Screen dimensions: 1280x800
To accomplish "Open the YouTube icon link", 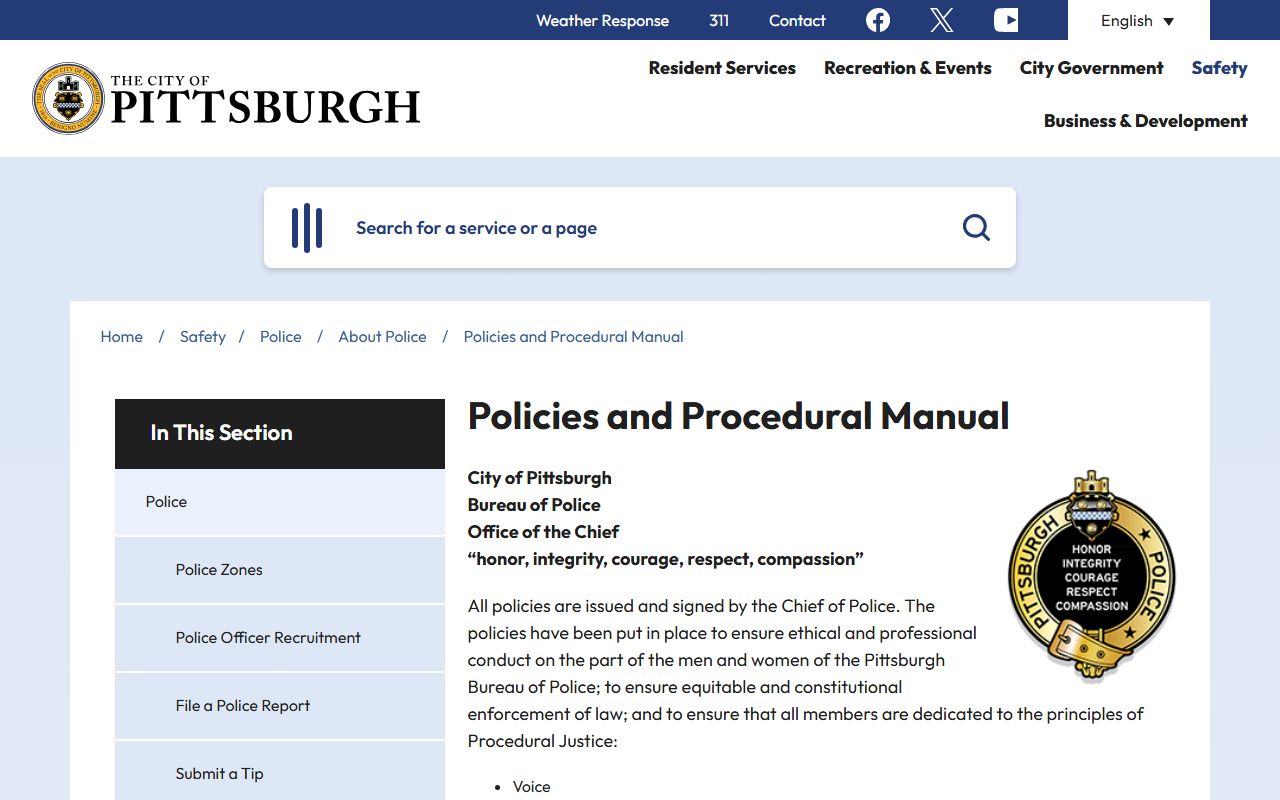I will (1006, 20).
